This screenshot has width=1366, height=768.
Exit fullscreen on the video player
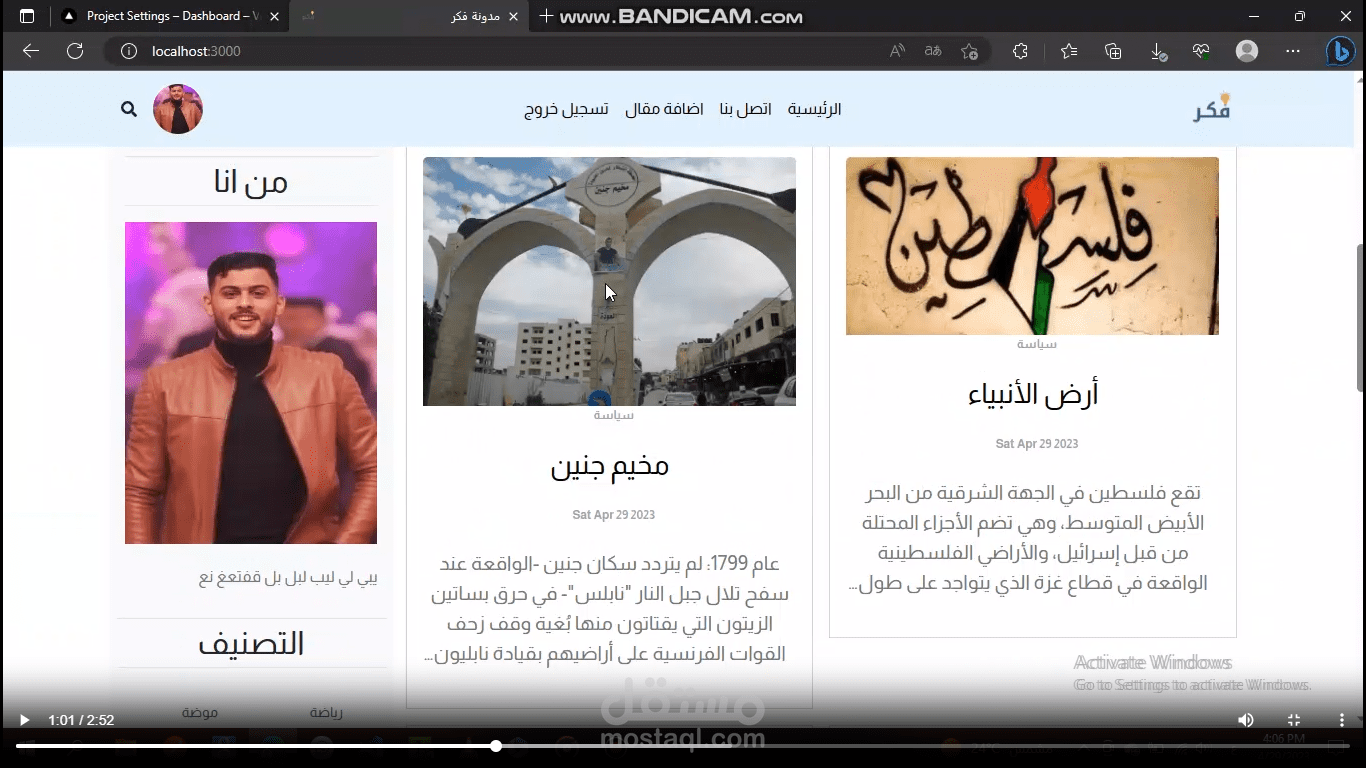1293,720
